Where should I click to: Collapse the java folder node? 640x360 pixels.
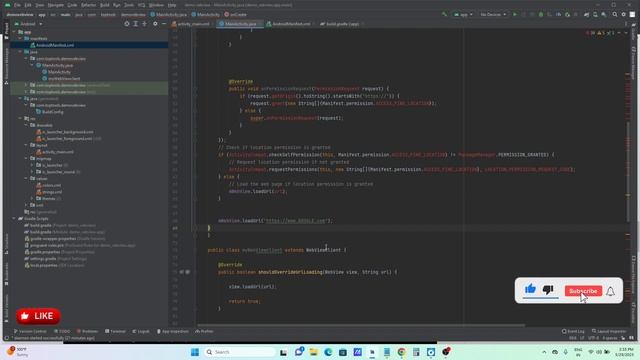(20, 52)
